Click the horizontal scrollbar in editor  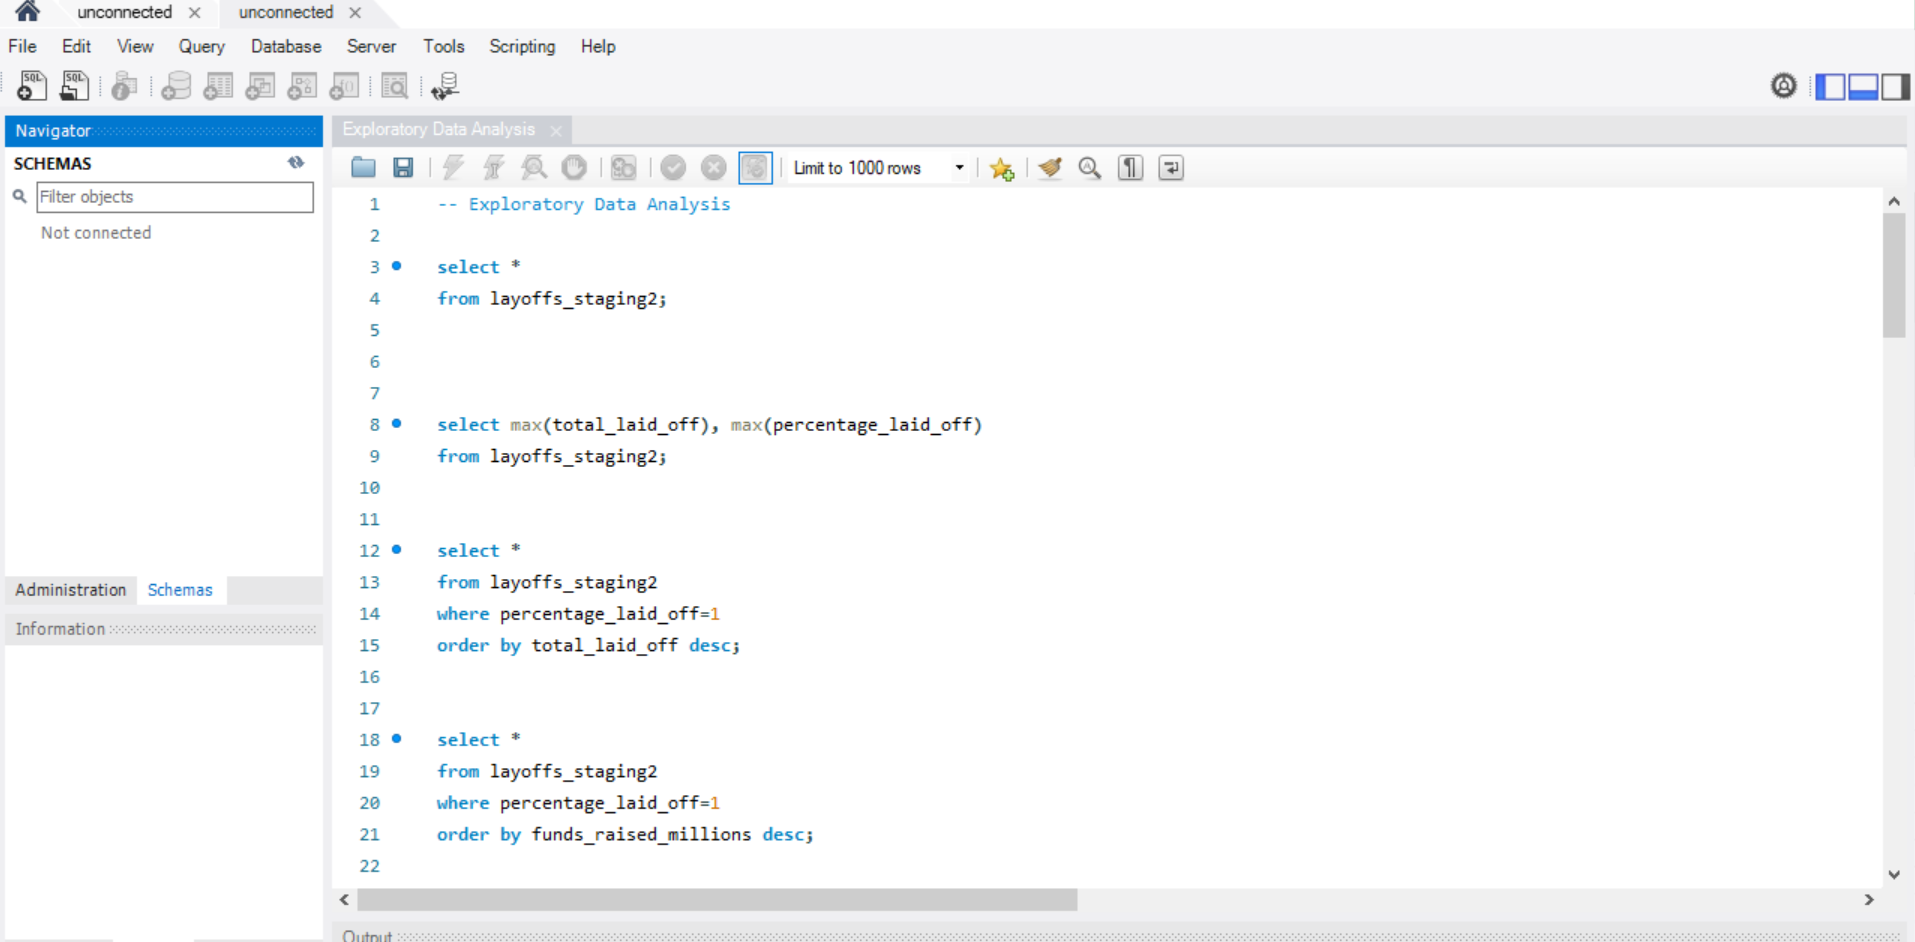(716, 900)
